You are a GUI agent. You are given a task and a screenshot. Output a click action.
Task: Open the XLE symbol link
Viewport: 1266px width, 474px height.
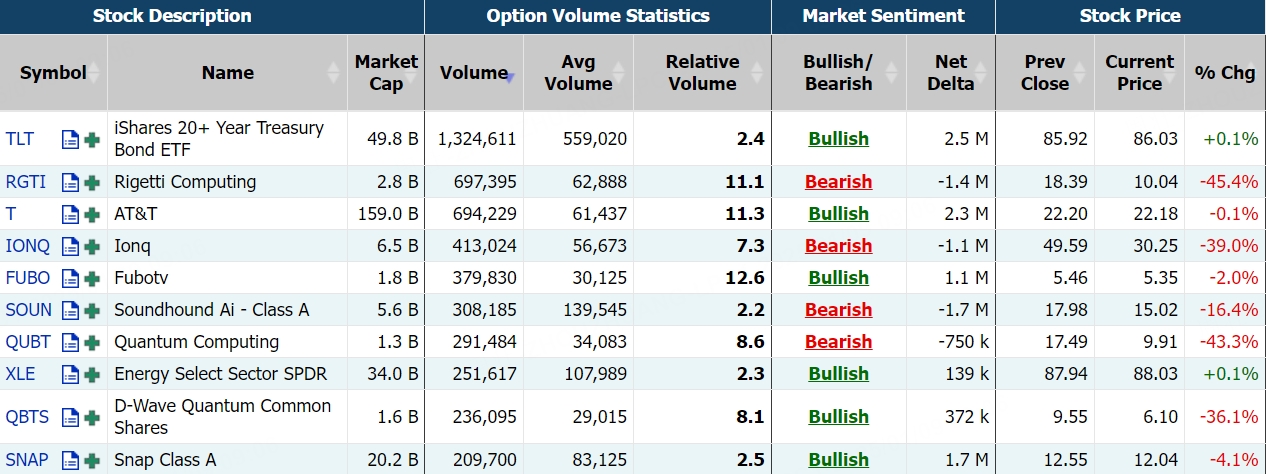(20, 374)
